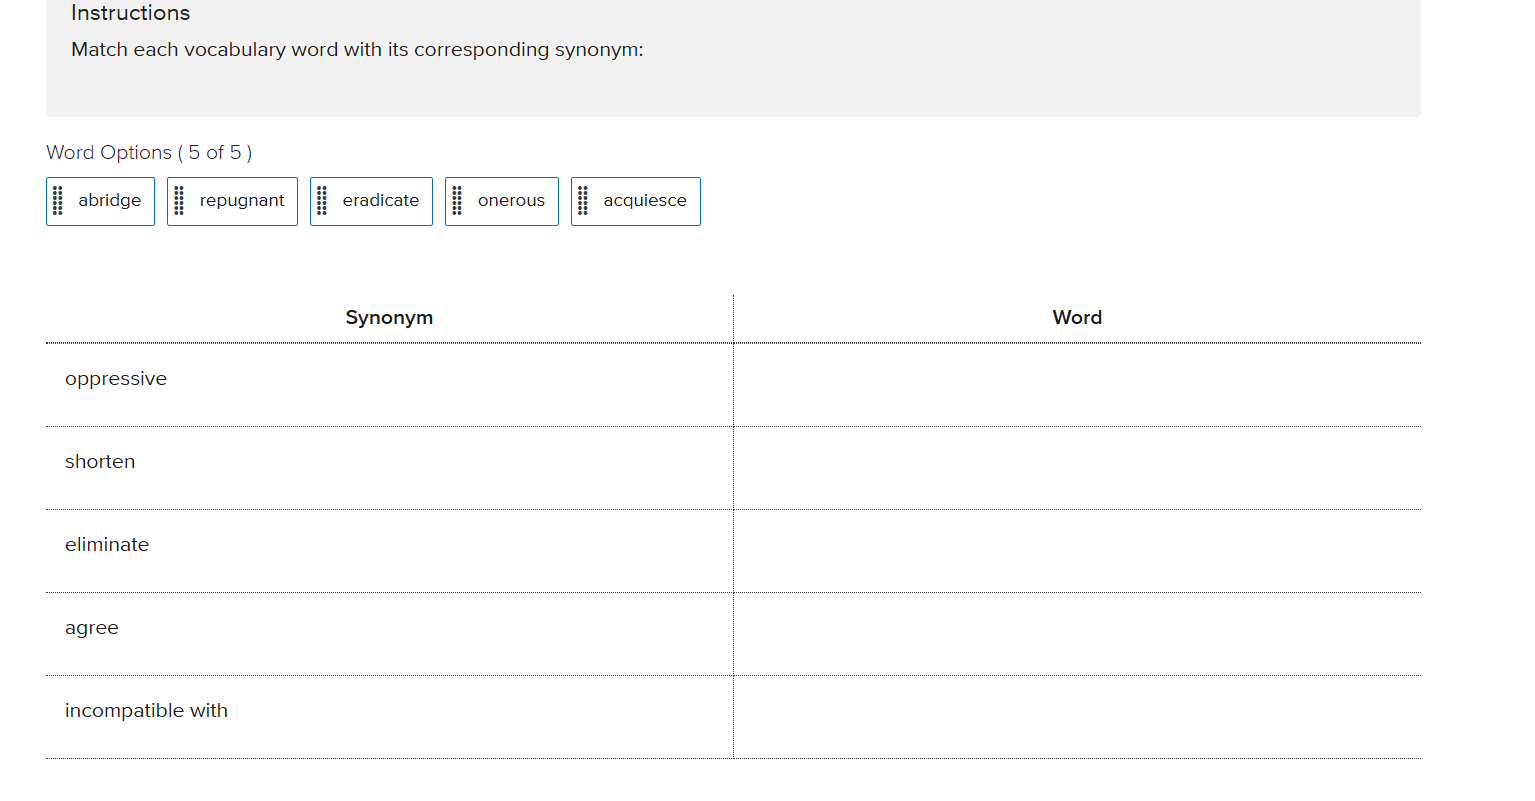Click the drag handle on repugnant chip
1535x801 pixels.
pyautogui.click(x=179, y=201)
